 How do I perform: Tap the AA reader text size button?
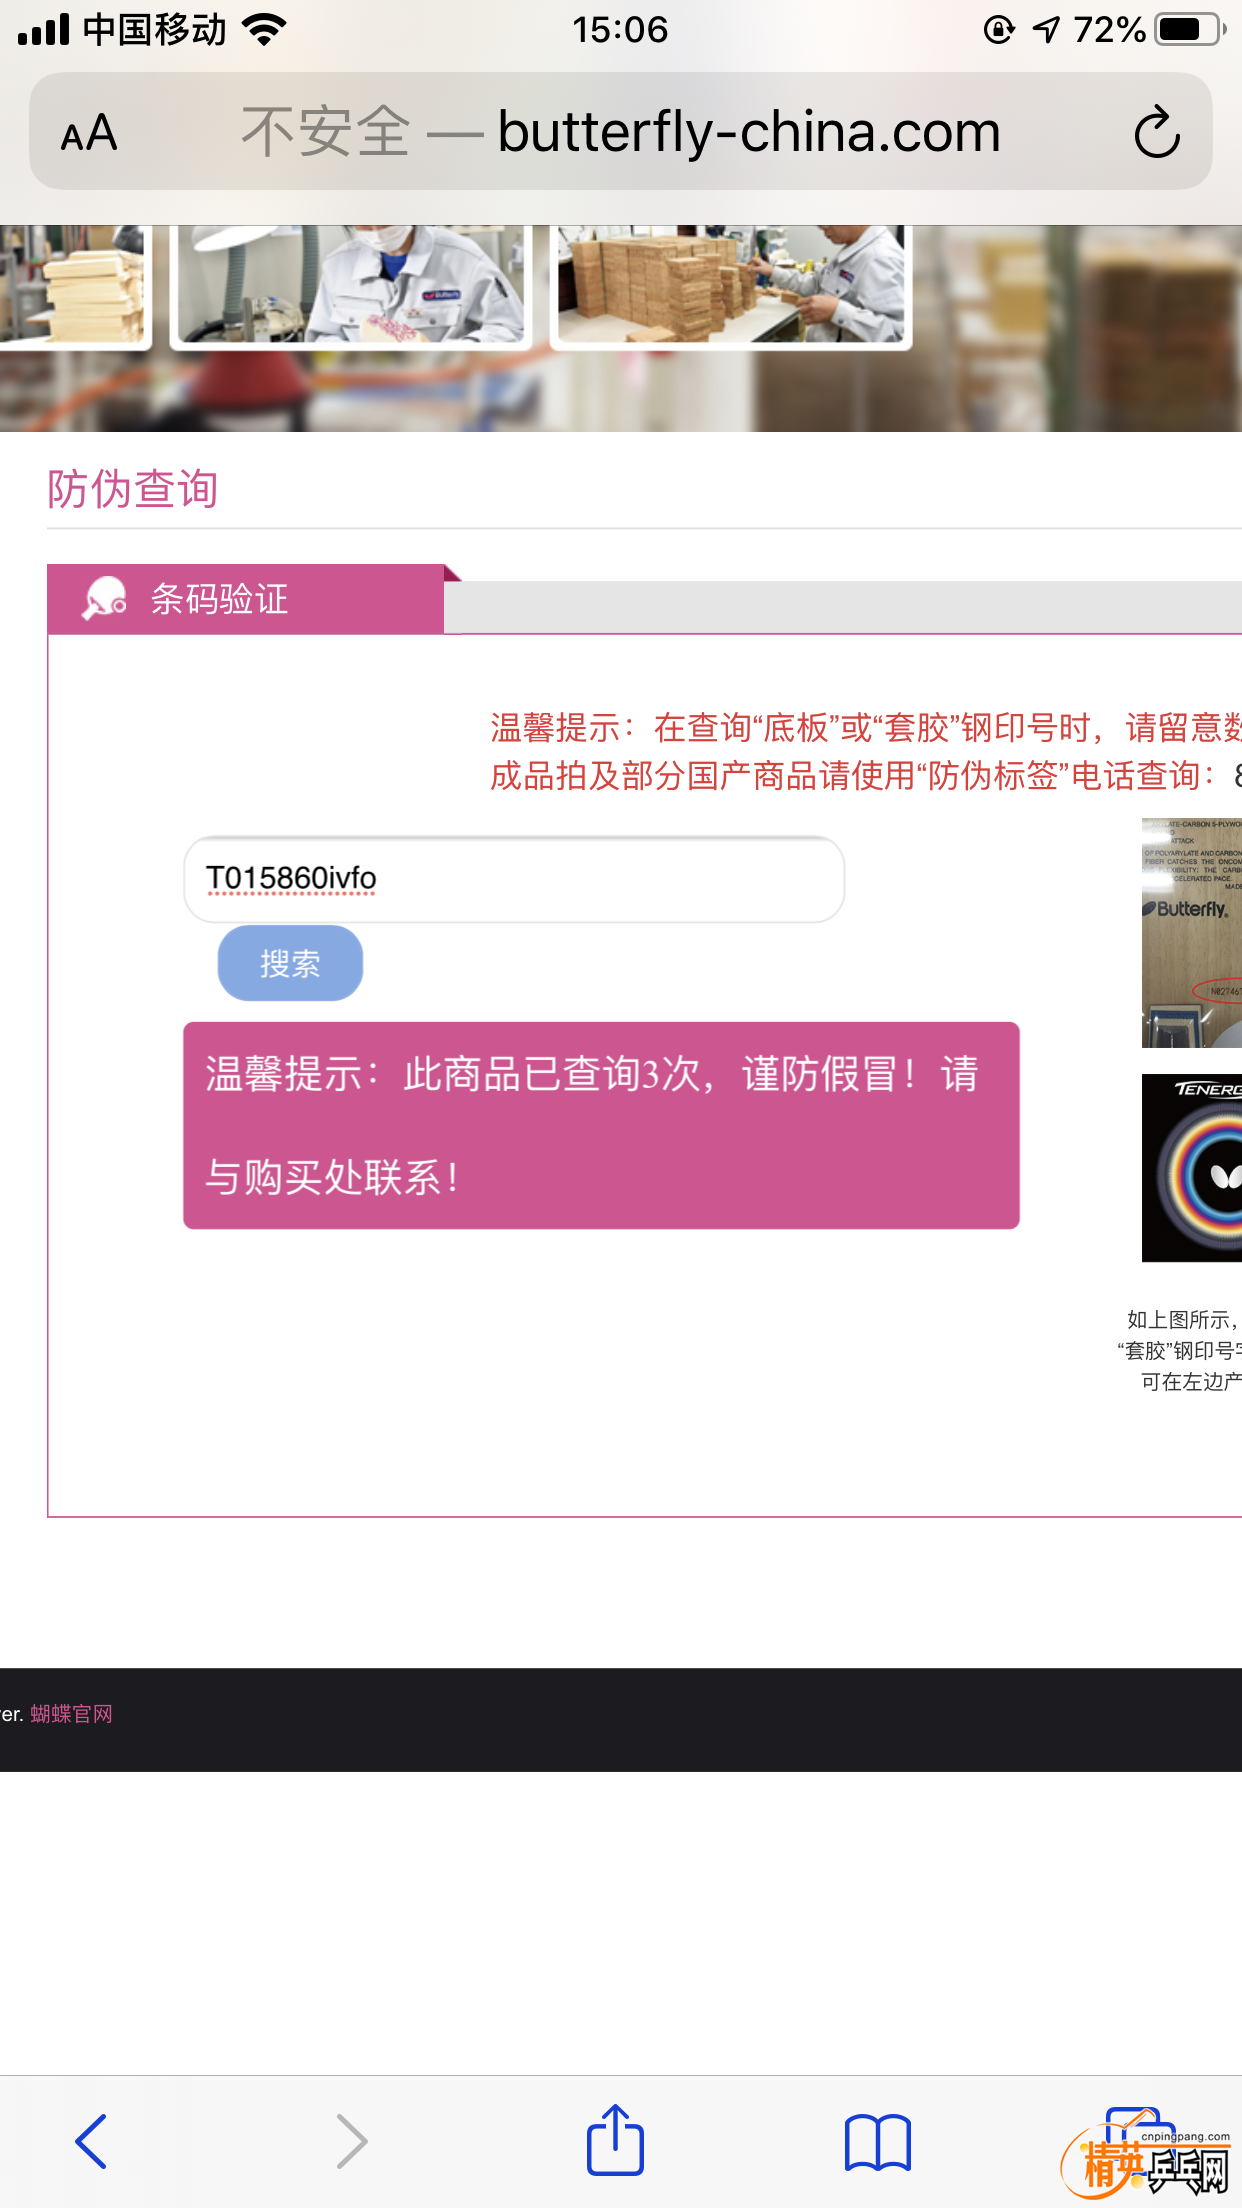[x=89, y=133]
